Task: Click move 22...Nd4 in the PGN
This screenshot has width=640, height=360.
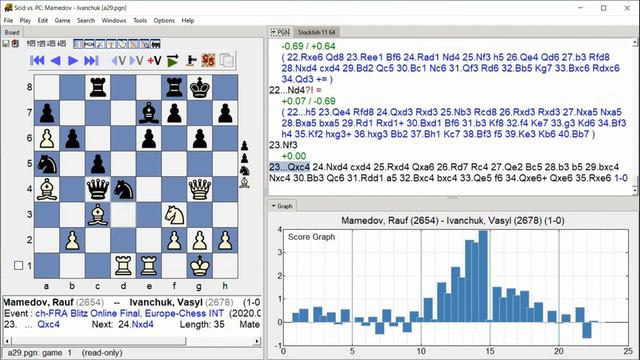Action: [287, 90]
